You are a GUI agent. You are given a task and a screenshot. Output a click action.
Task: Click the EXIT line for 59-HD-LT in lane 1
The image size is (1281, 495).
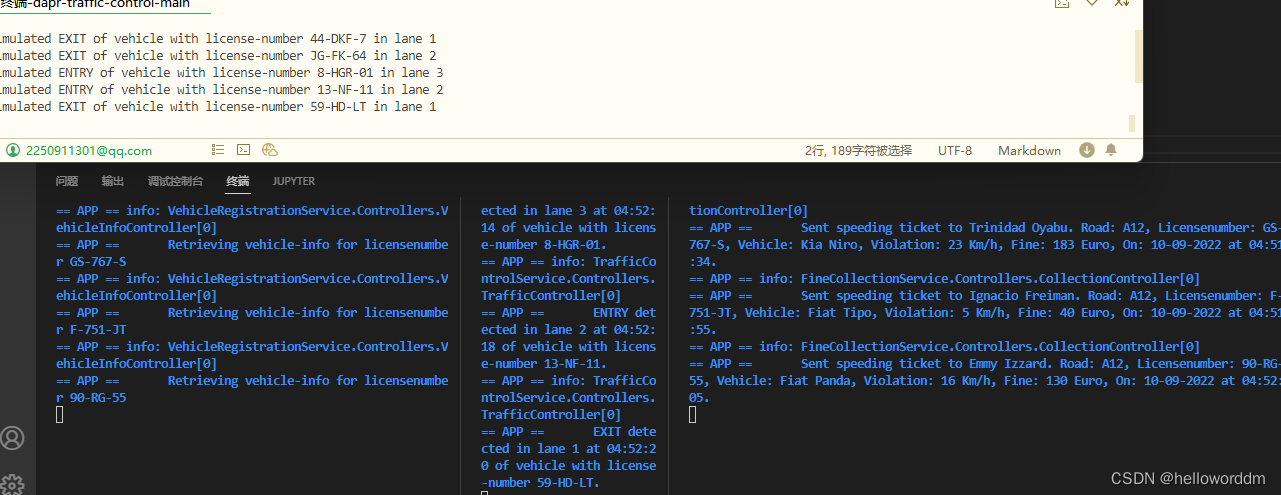tap(218, 106)
